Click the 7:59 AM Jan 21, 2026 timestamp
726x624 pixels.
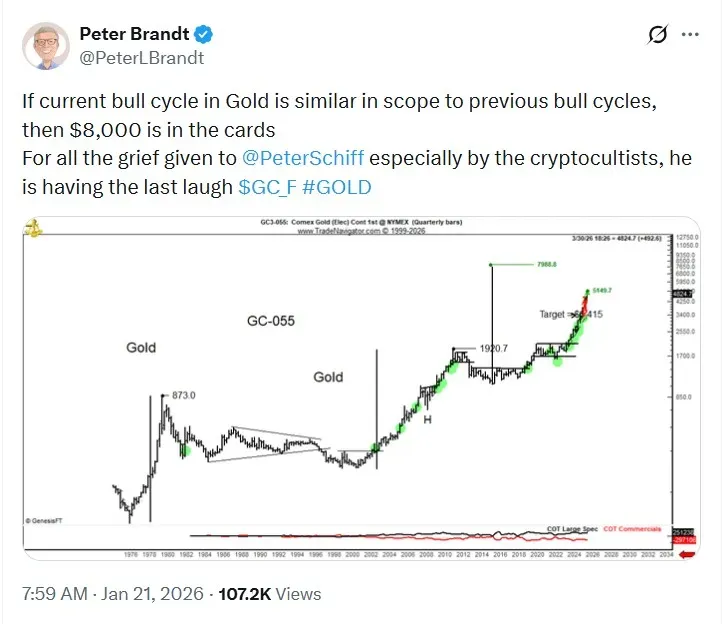coord(111,592)
